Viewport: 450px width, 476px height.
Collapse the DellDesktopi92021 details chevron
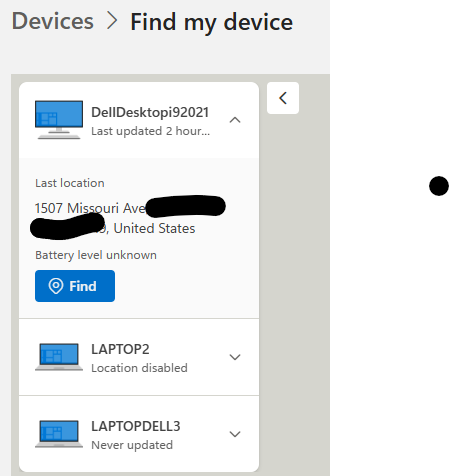[x=235, y=120]
